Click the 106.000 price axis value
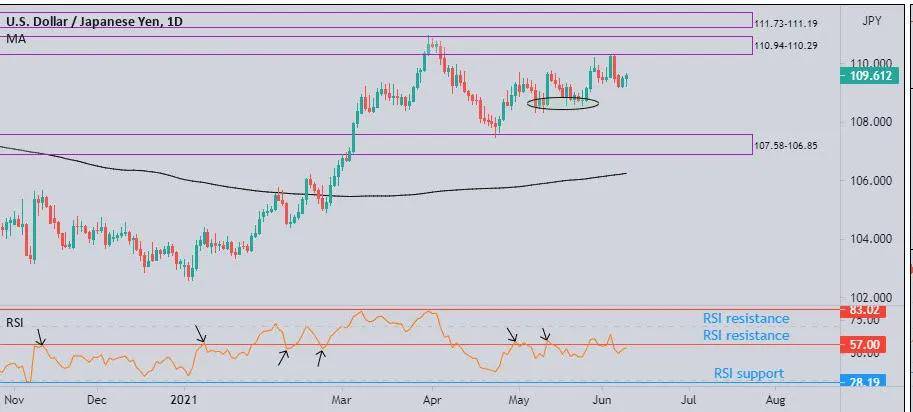 [873, 181]
